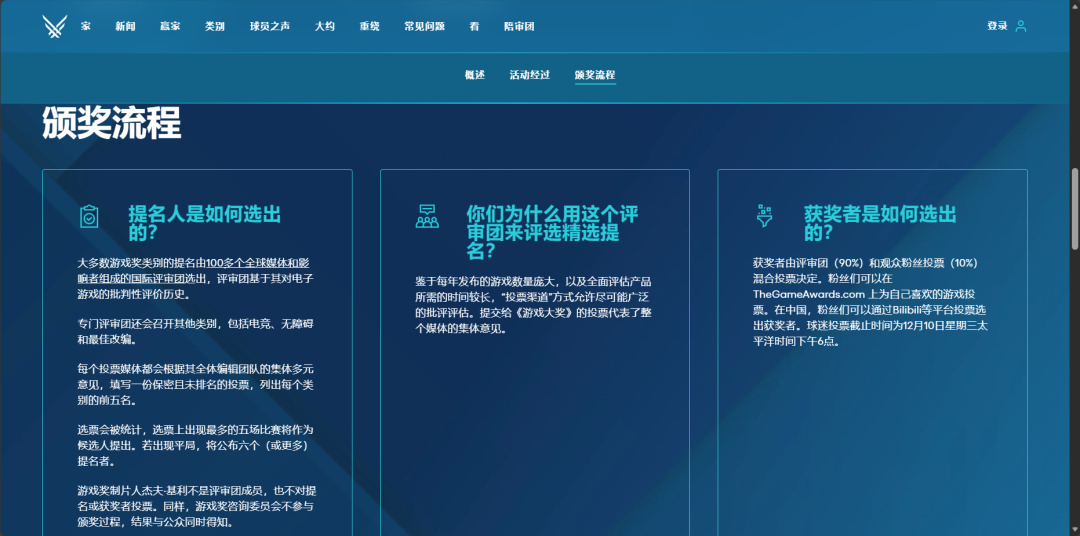Switch to the 概述 sub-tab
Screen dimensions: 1080x536
[x=475, y=75]
